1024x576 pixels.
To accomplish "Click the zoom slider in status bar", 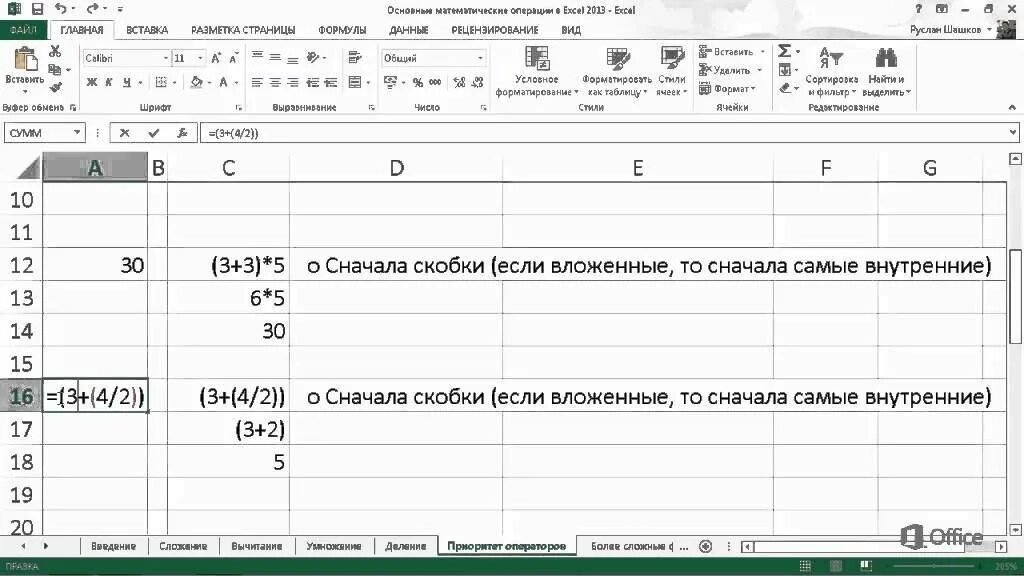I will point(934,566).
